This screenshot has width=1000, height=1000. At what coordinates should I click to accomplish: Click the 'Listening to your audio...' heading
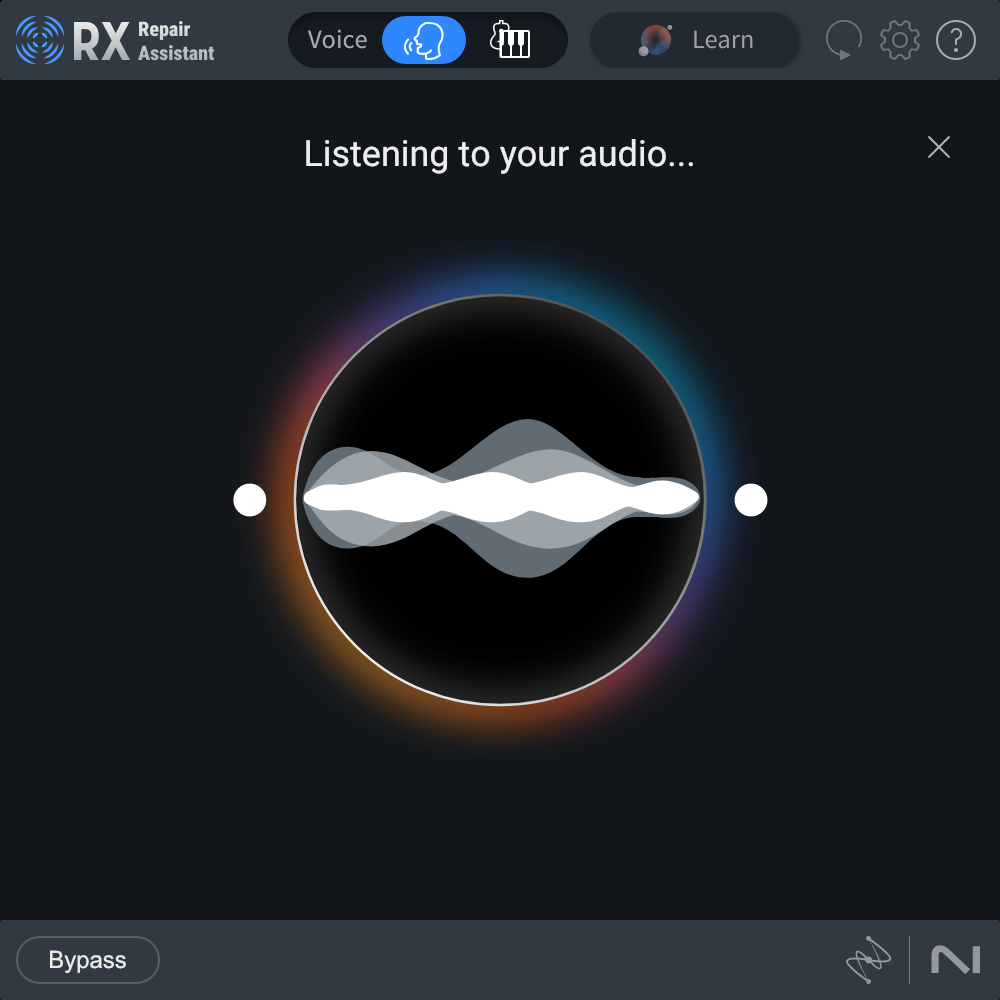pyautogui.click(x=500, y=155)
